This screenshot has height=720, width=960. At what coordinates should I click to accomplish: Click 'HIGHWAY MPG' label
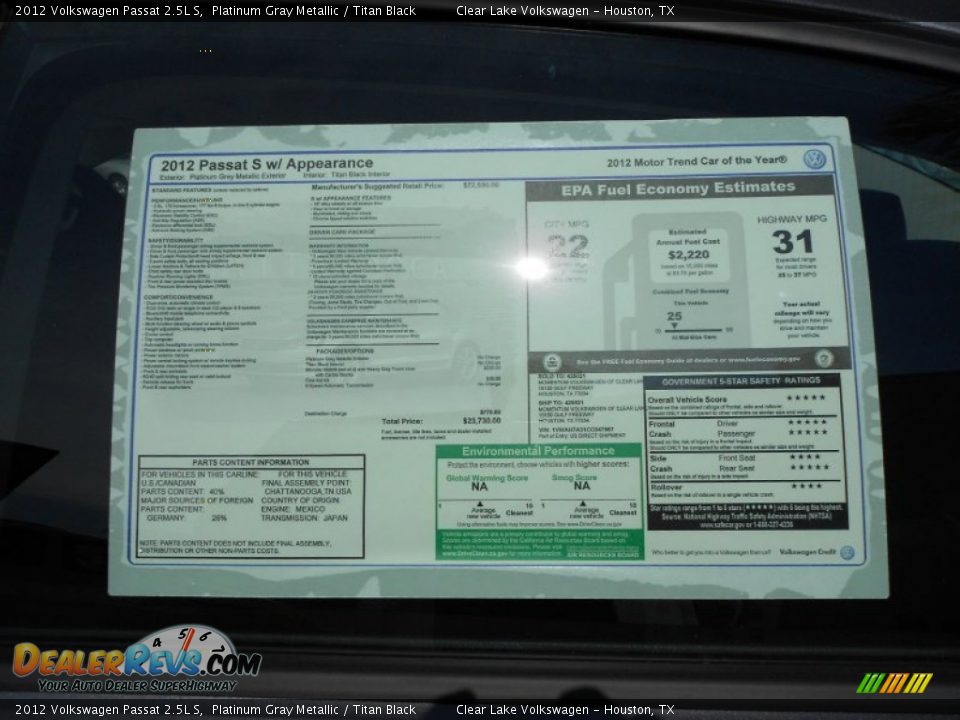pyautogui.click(x=792, y=219)
